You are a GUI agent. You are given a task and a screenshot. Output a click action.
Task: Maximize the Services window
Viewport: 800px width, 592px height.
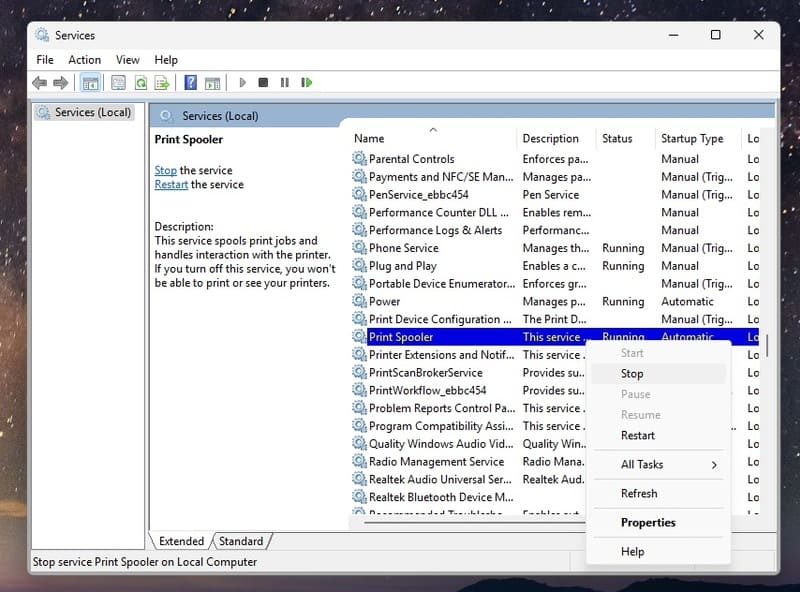click(x=716, y=35)
